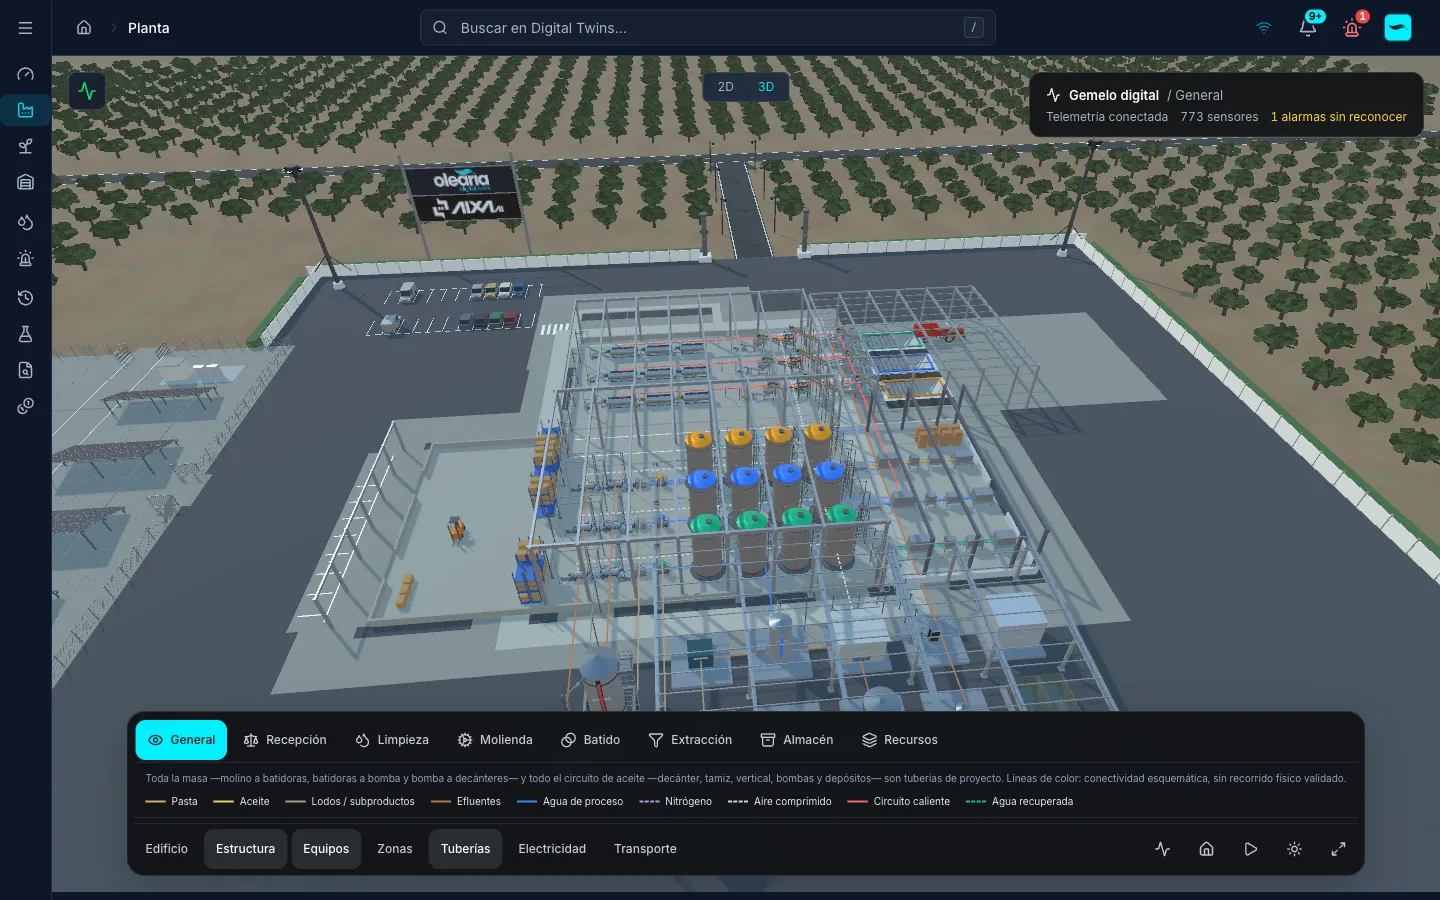This screenshot has height=900, width=1440.
Task: Toggle the Electricidad layer
Action: [x=552, y=849]
